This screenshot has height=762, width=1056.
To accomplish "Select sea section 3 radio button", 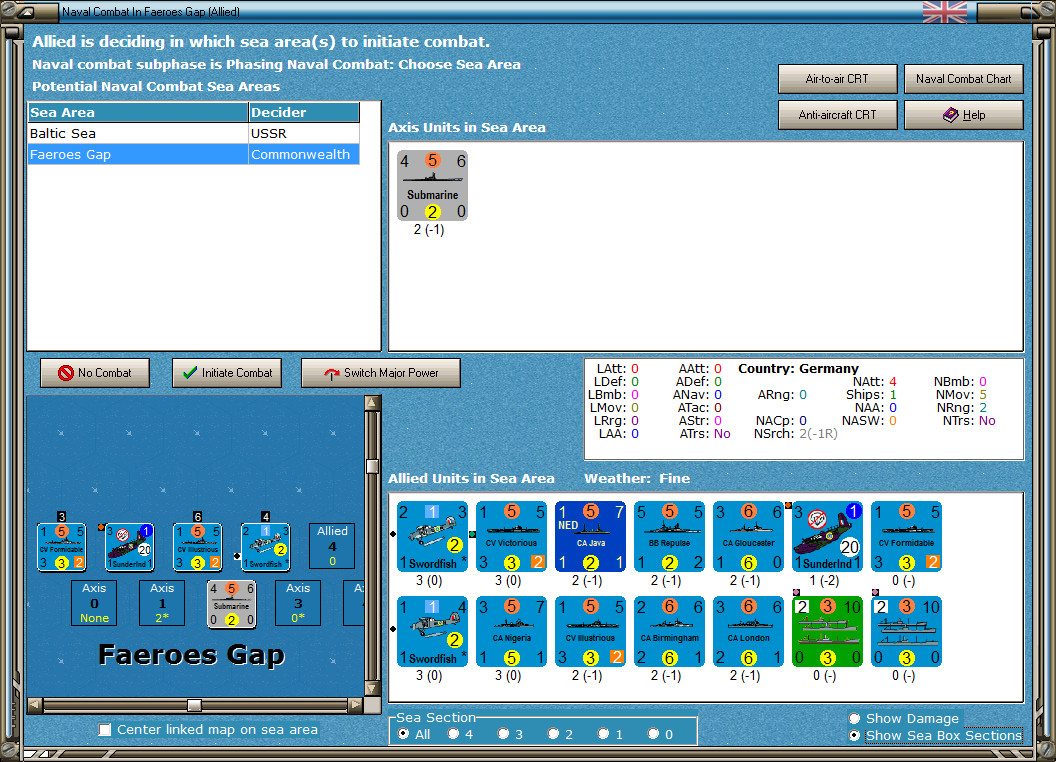I will click(503, 734).
